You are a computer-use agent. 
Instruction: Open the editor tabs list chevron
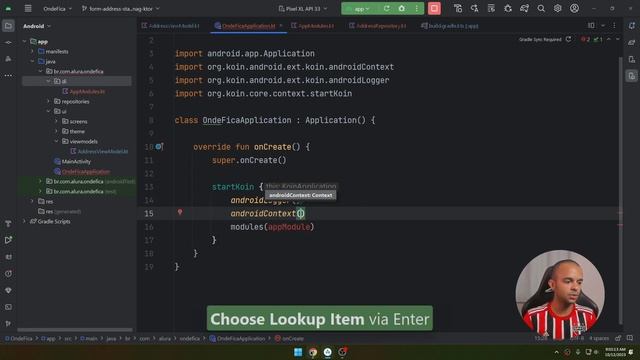(x=603, y=25)
